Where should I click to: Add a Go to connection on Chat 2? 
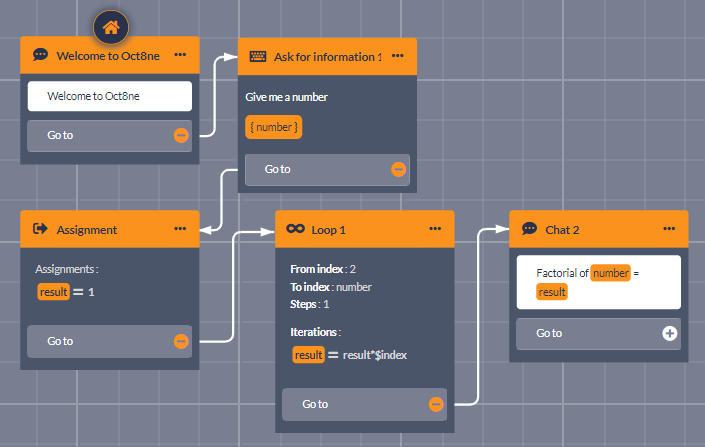point(669,333)
